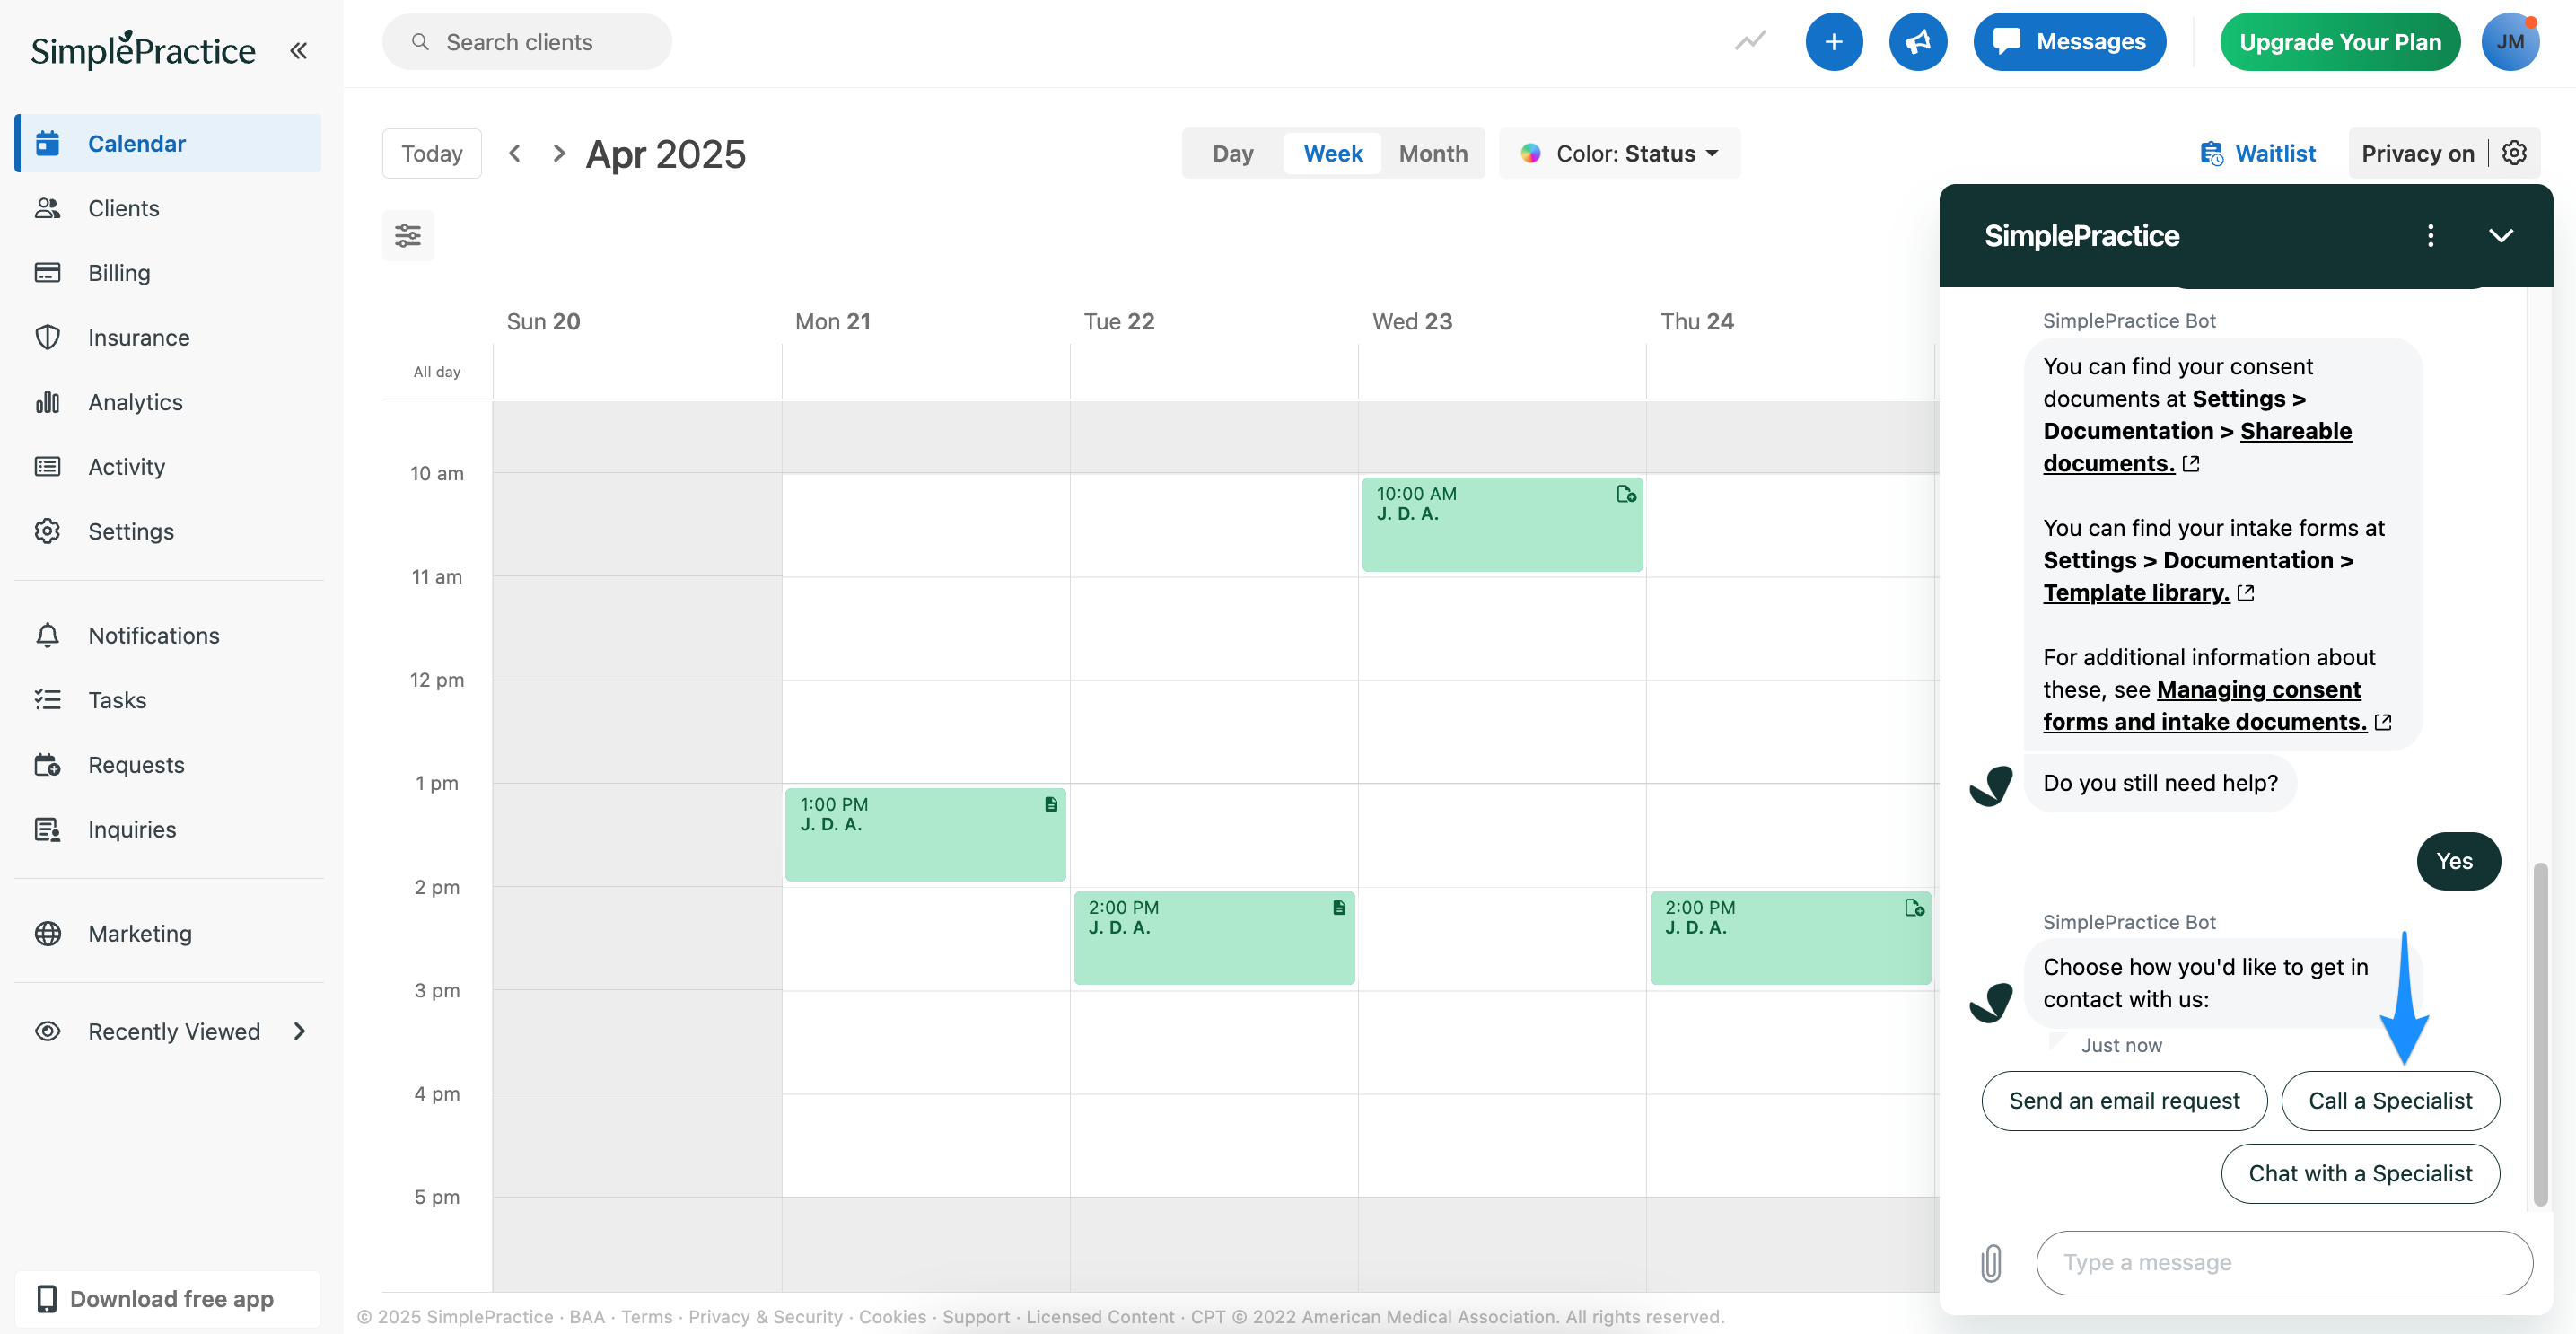
Task: Open the Messages button
Action: pyautogui.click(x=2069, y=42)
